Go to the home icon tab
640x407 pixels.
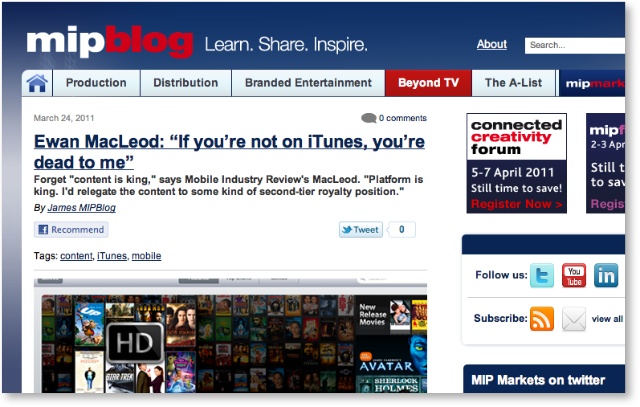tap(37, 83)
